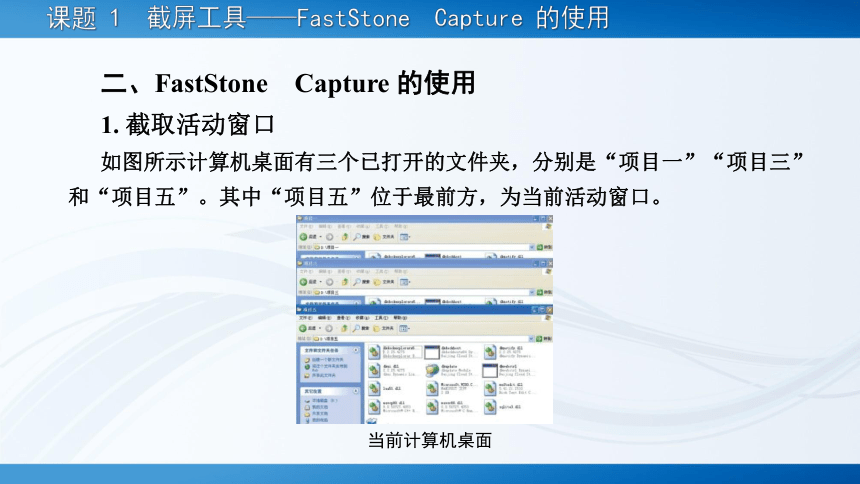Open Search (搜索) in the 项目五 window
This screenshot has height=484, width=860.
(x=361, y=328)
